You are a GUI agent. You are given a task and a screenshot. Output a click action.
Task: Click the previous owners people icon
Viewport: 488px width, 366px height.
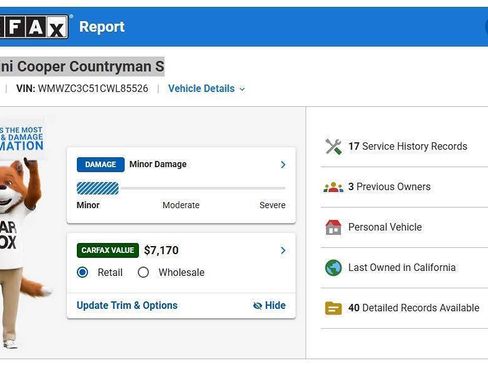333,187
